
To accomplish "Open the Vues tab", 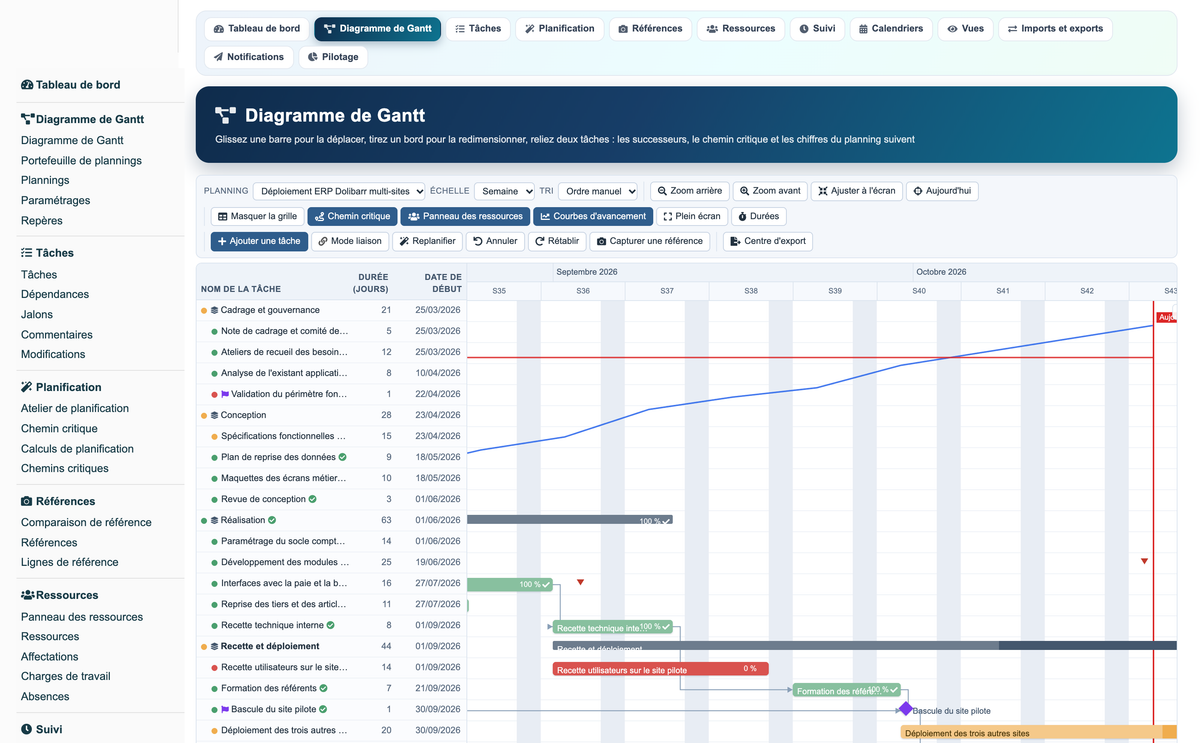I will (x=965, y=29).
